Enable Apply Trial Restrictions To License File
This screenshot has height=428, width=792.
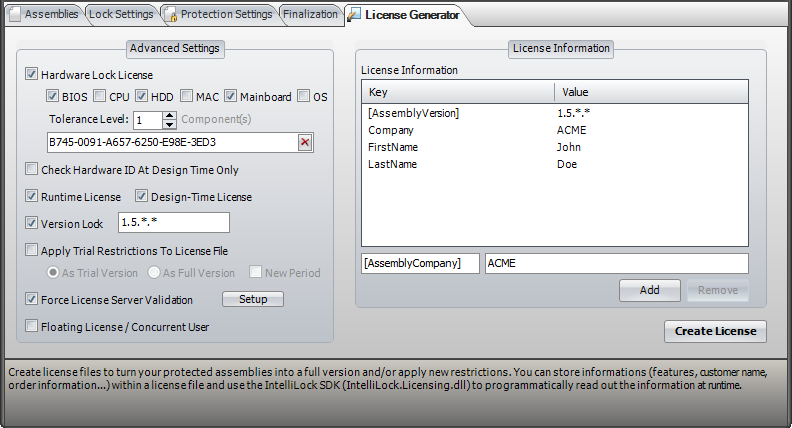coord(32,251)
